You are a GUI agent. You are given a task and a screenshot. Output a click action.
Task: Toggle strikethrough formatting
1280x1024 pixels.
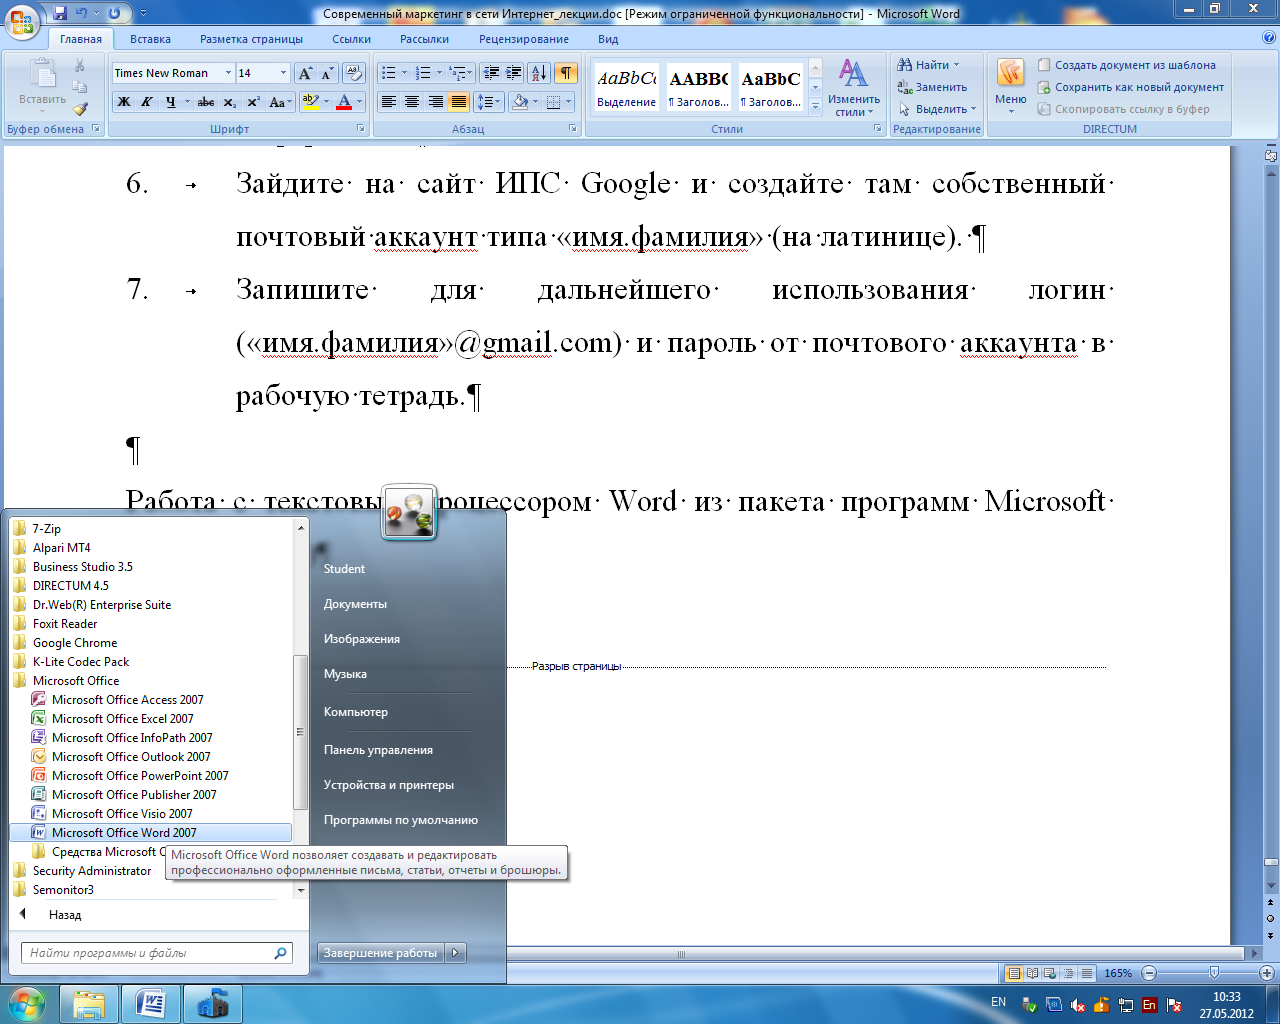pos(206,102)
